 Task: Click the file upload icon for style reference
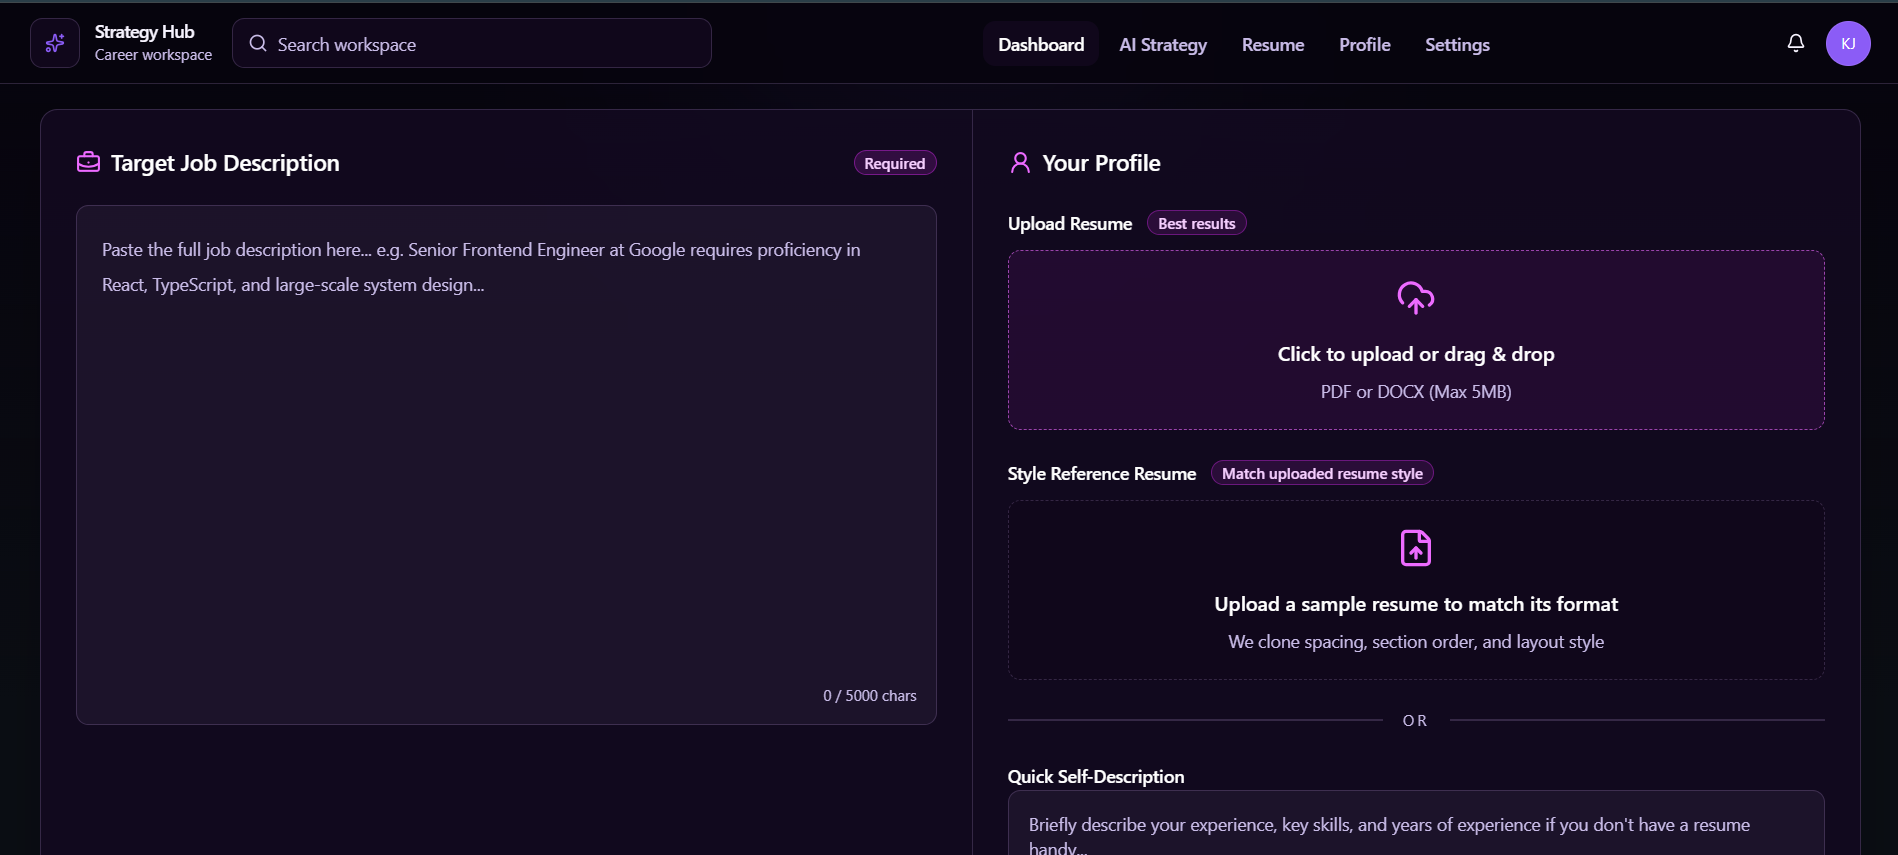pyautogui.click(x=1416, y=548)
